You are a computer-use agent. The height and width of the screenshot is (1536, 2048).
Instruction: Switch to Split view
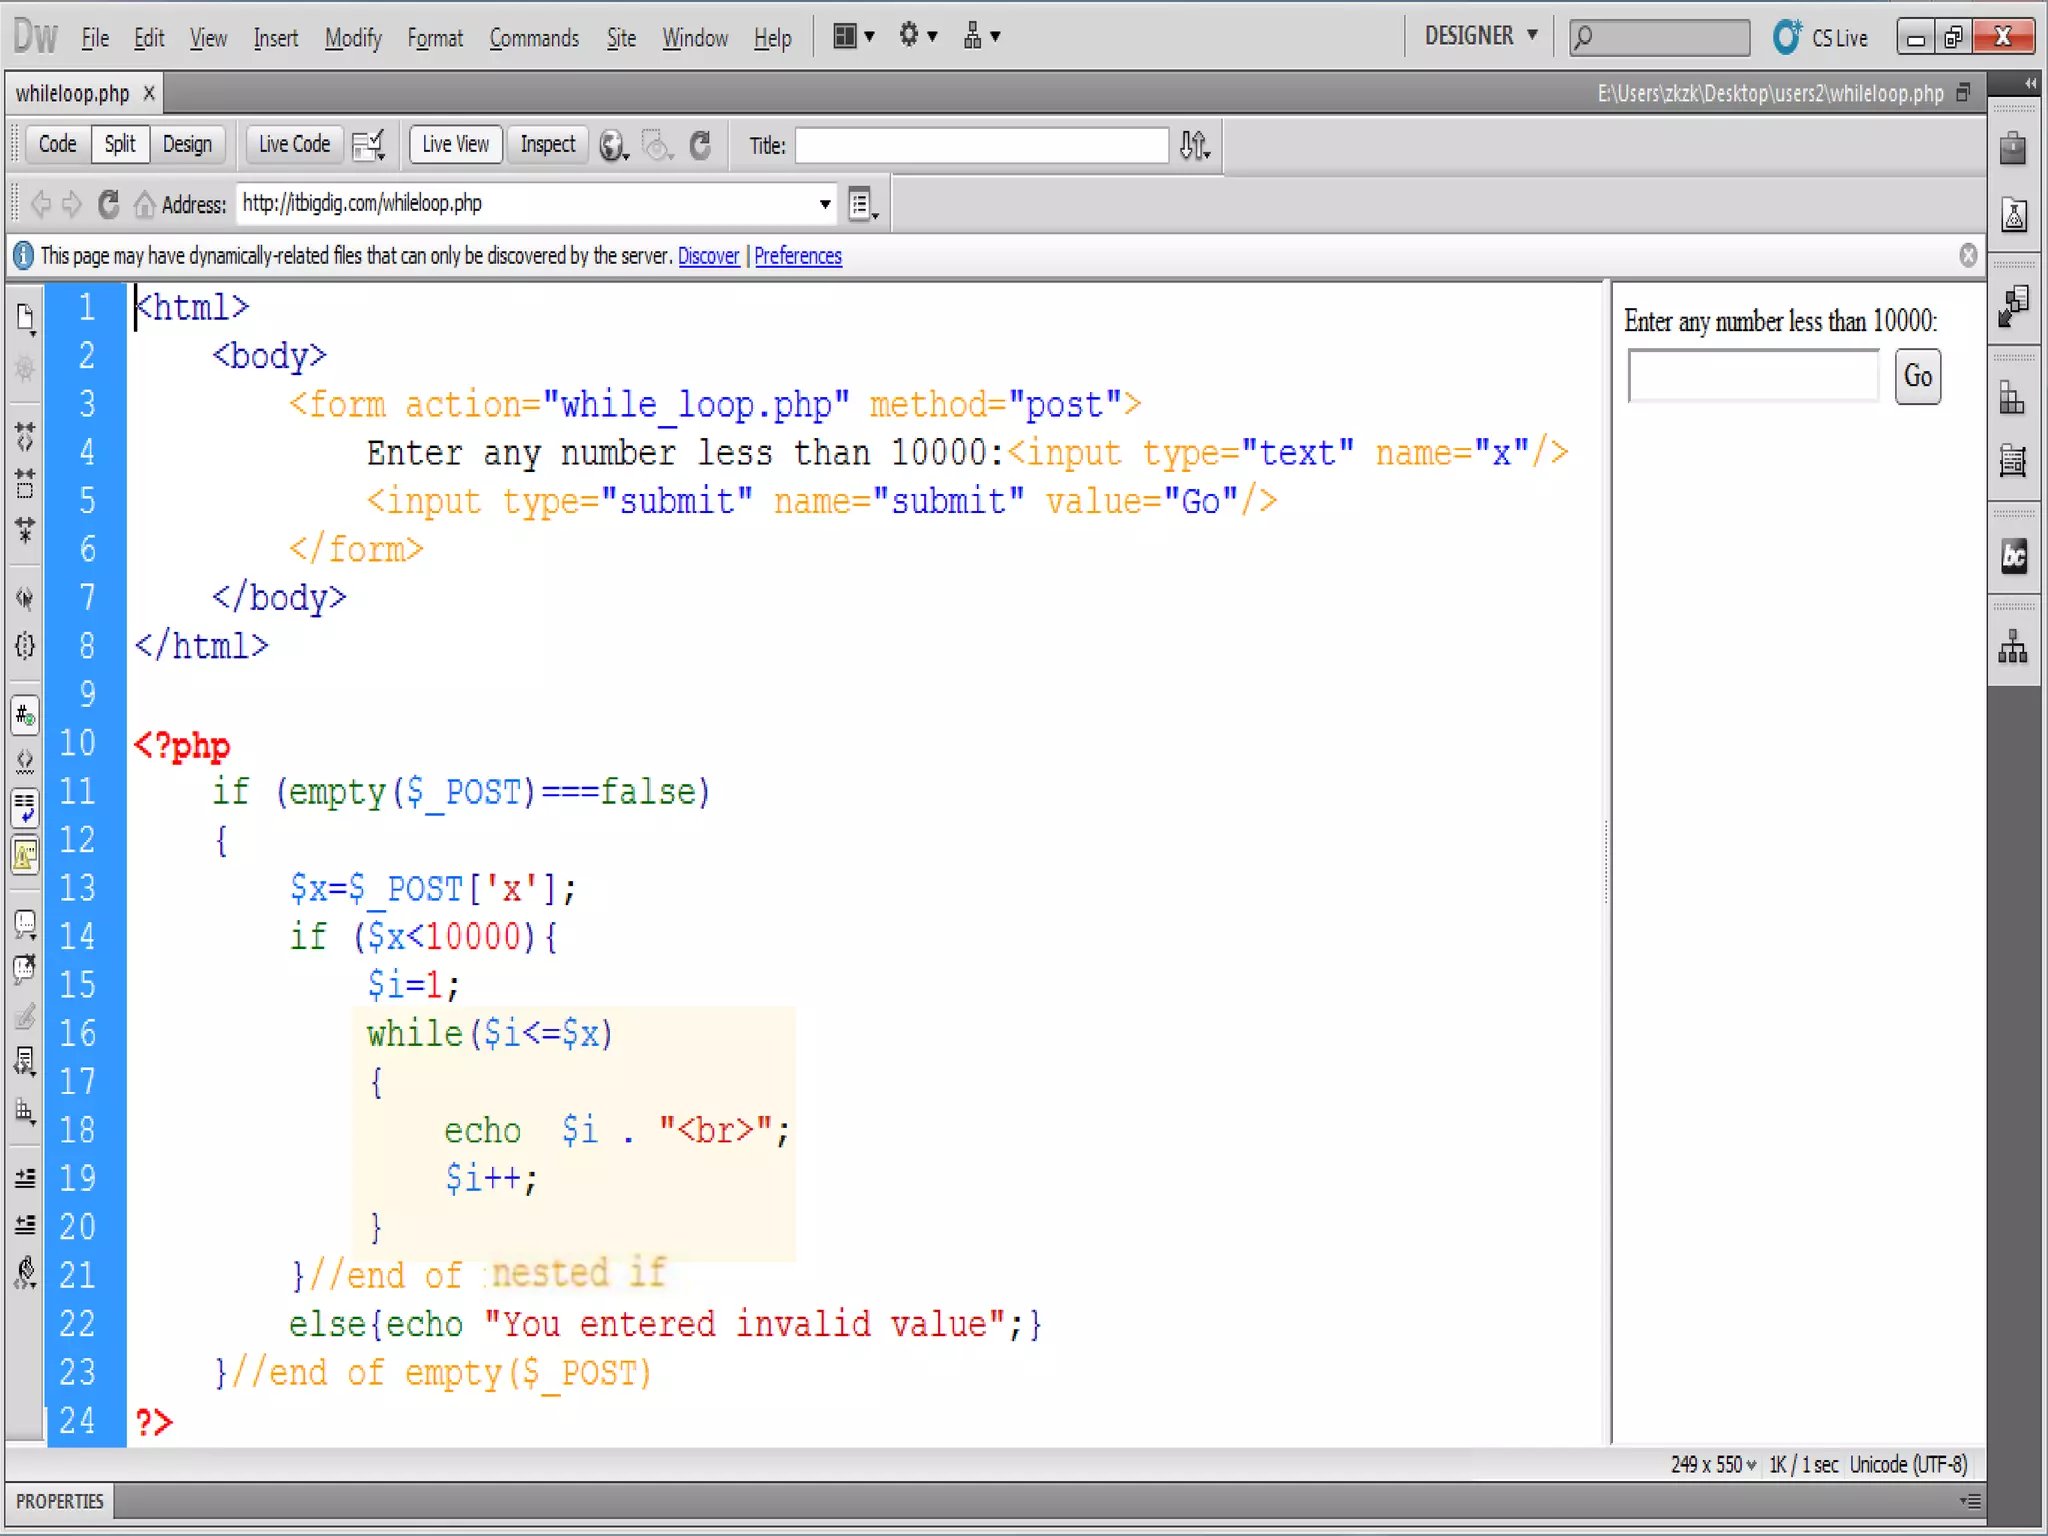coord(120,144)
